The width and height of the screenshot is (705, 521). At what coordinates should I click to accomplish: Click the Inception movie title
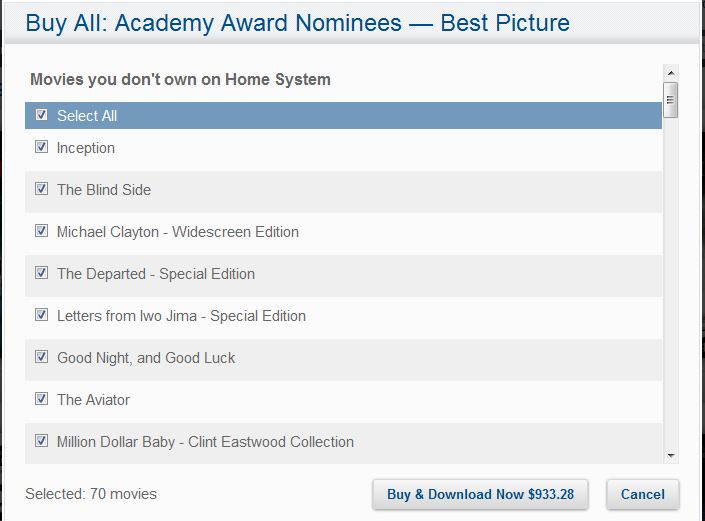click(x=85, y=148)
